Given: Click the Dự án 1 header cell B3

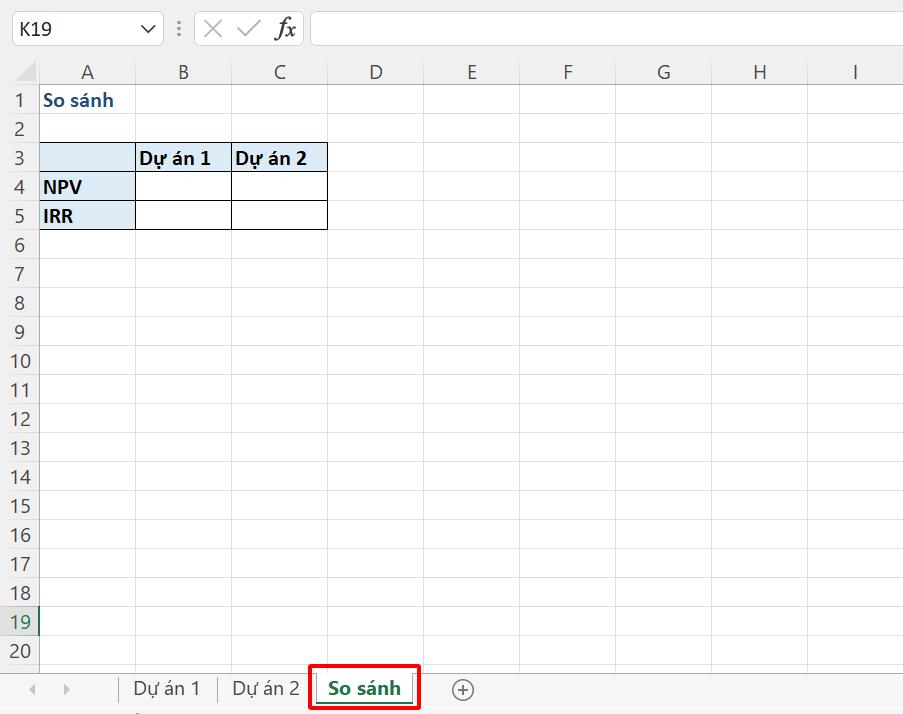Looking at the screenshot, I should point(183,158).
